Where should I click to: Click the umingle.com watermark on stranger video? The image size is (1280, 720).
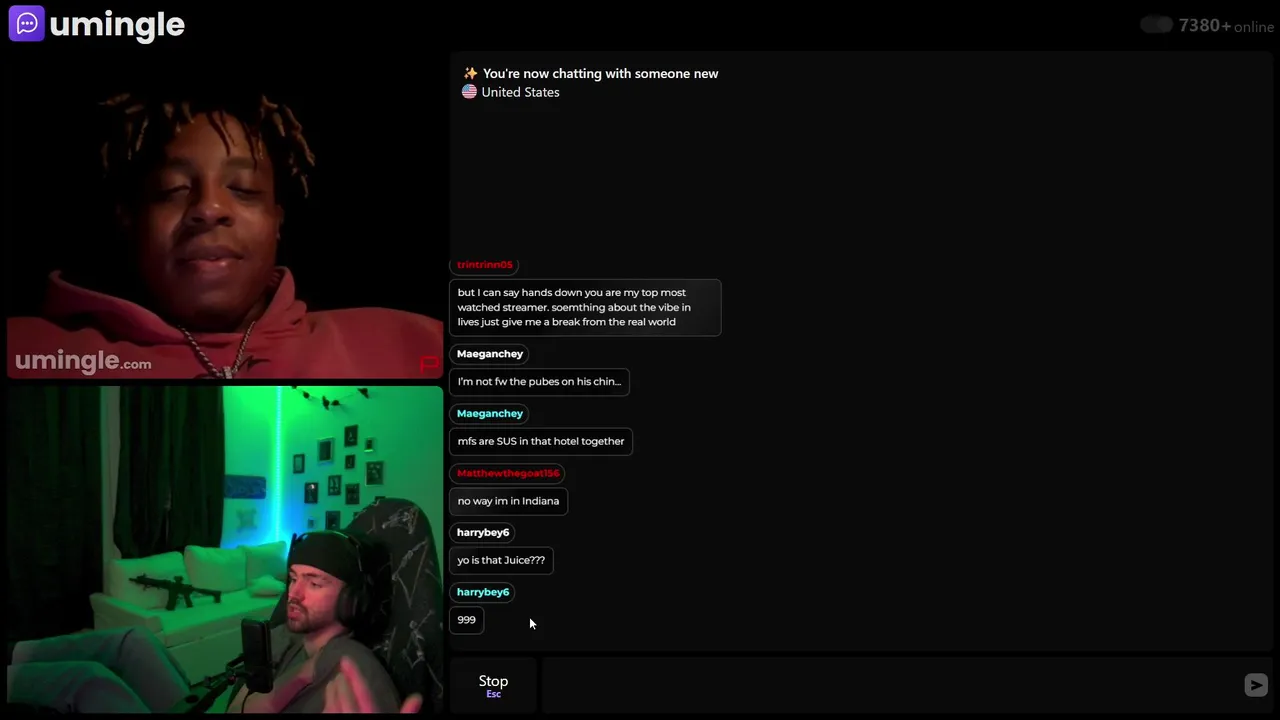(83, 361)
